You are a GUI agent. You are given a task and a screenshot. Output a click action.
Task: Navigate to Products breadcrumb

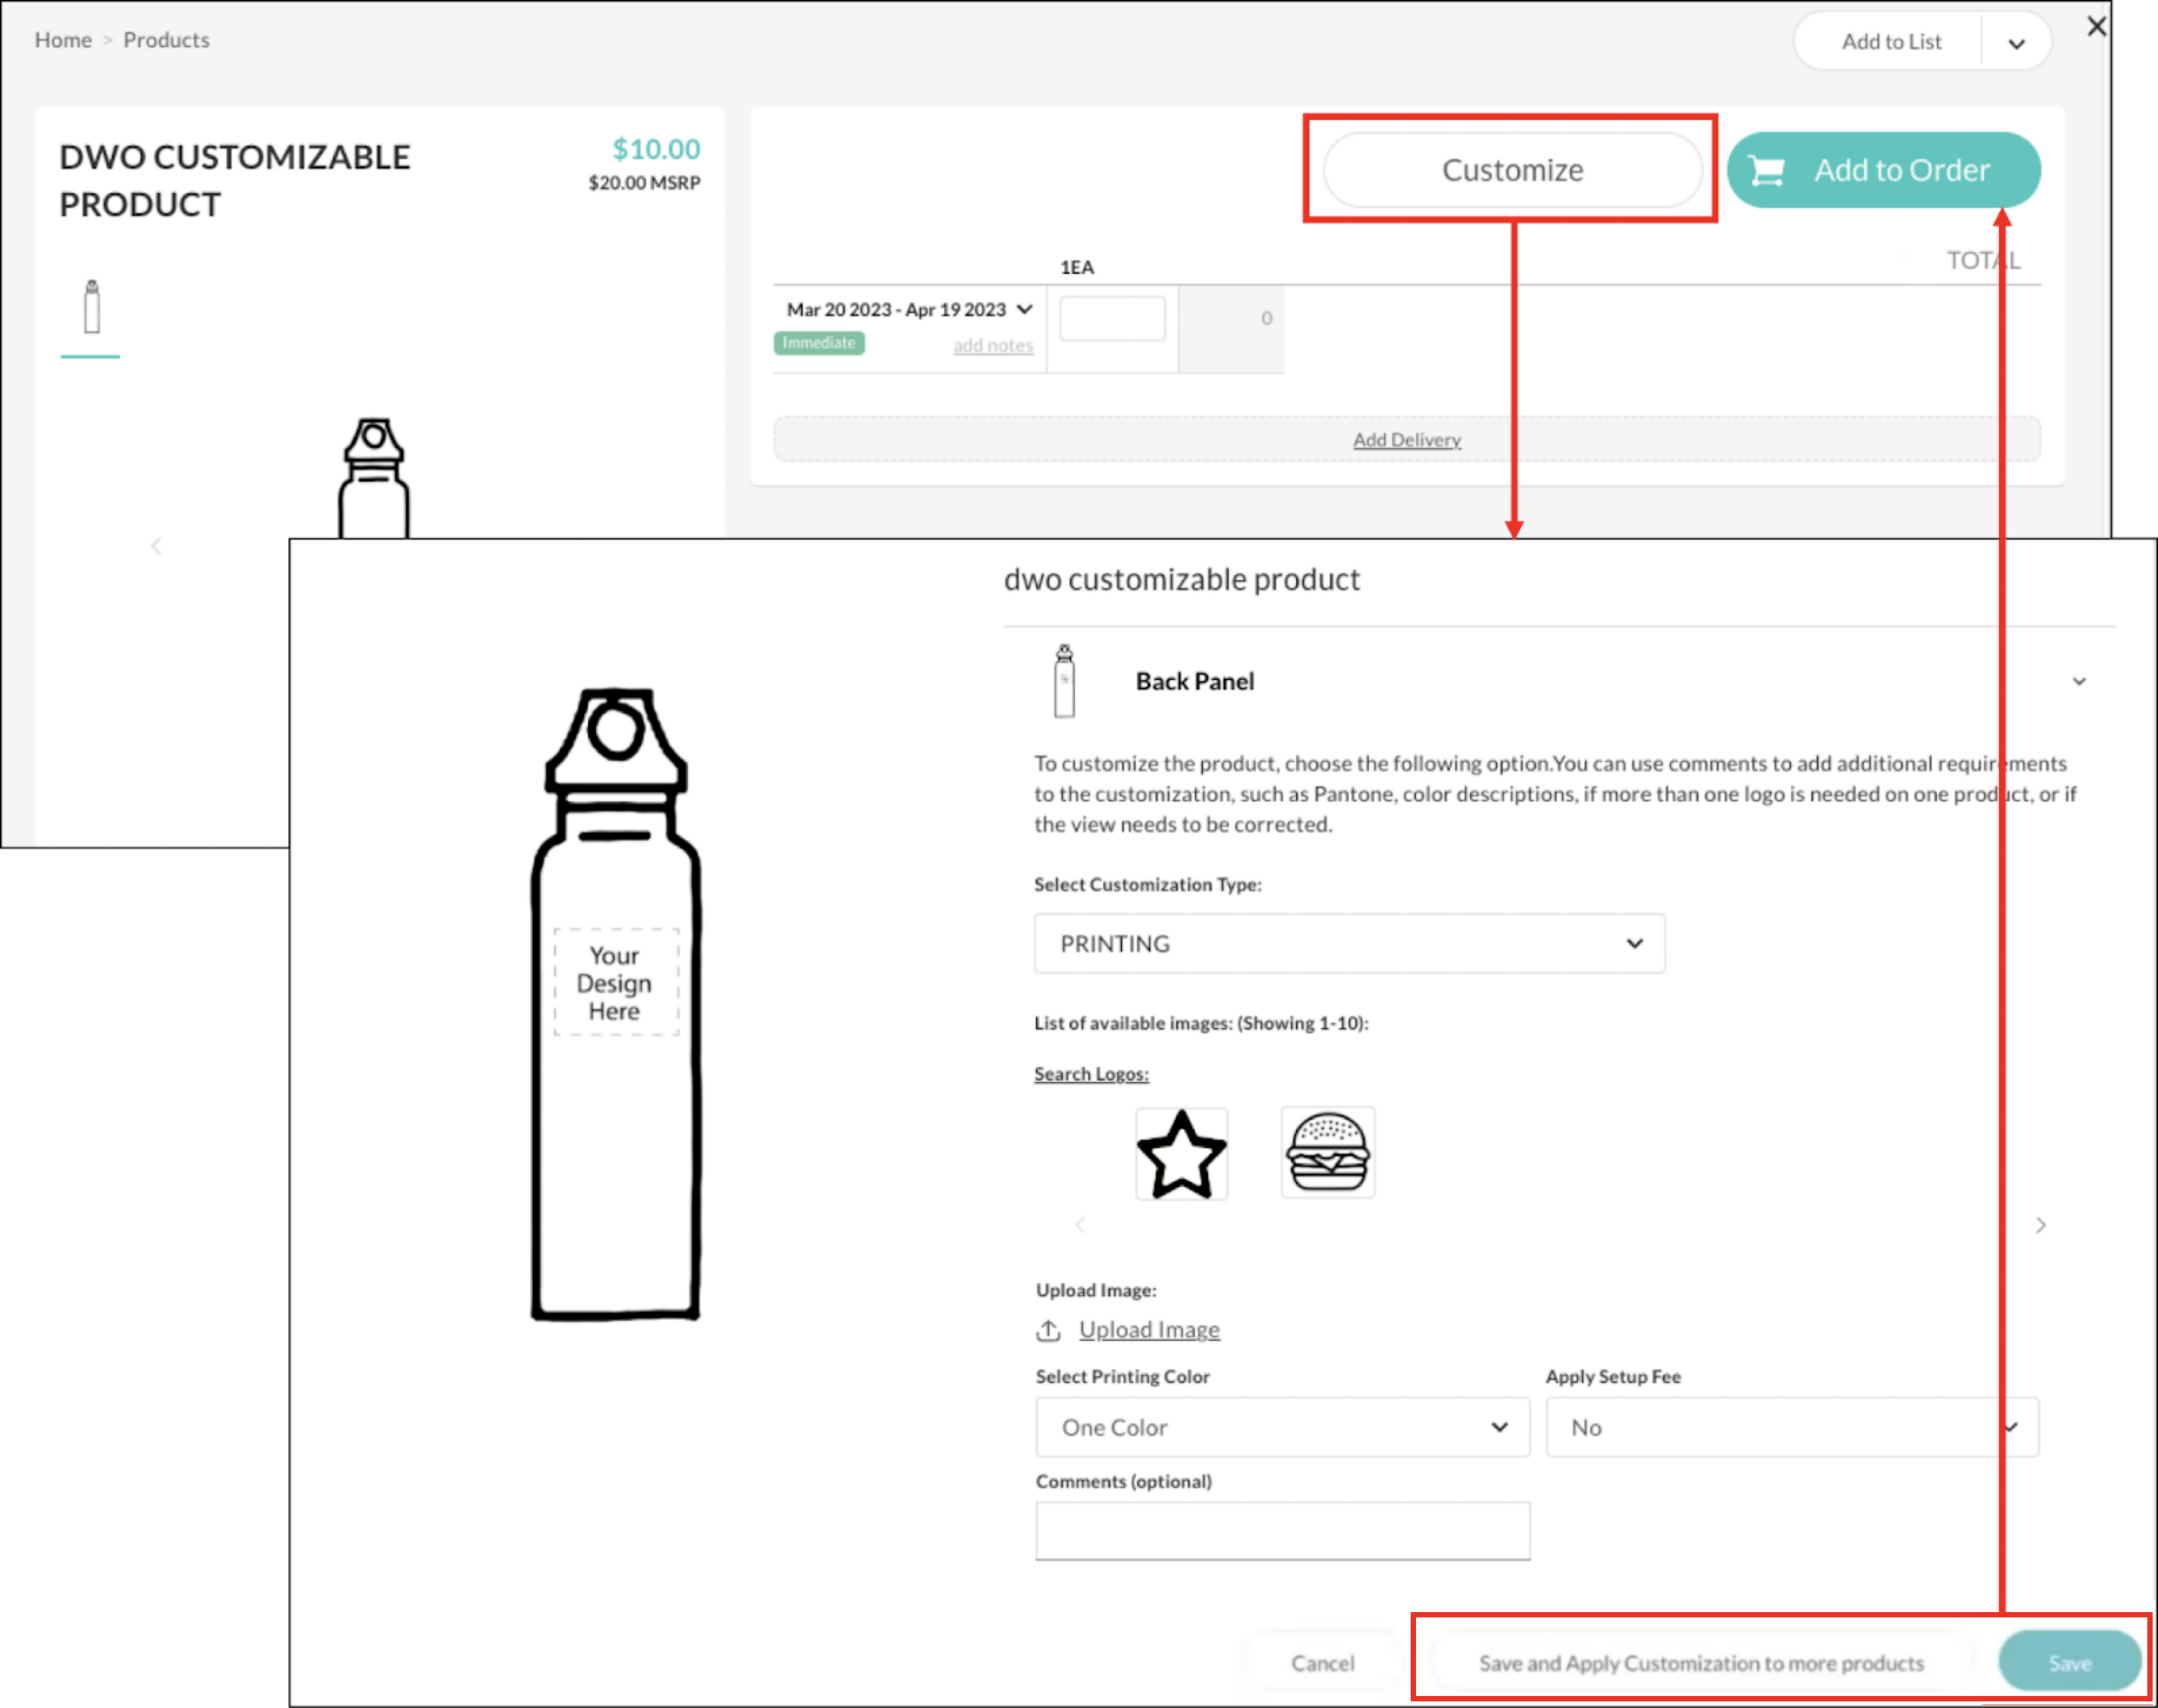tap(166, 40)
